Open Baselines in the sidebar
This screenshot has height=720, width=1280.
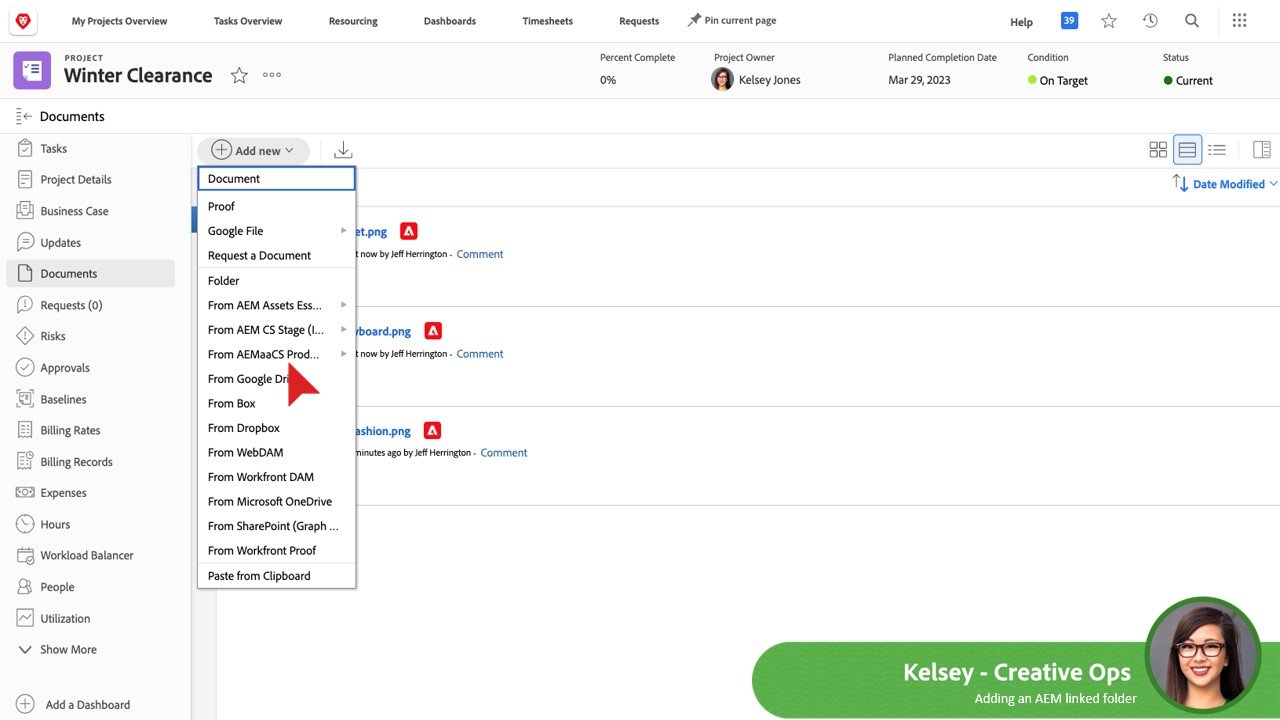(x=90, y=399)
